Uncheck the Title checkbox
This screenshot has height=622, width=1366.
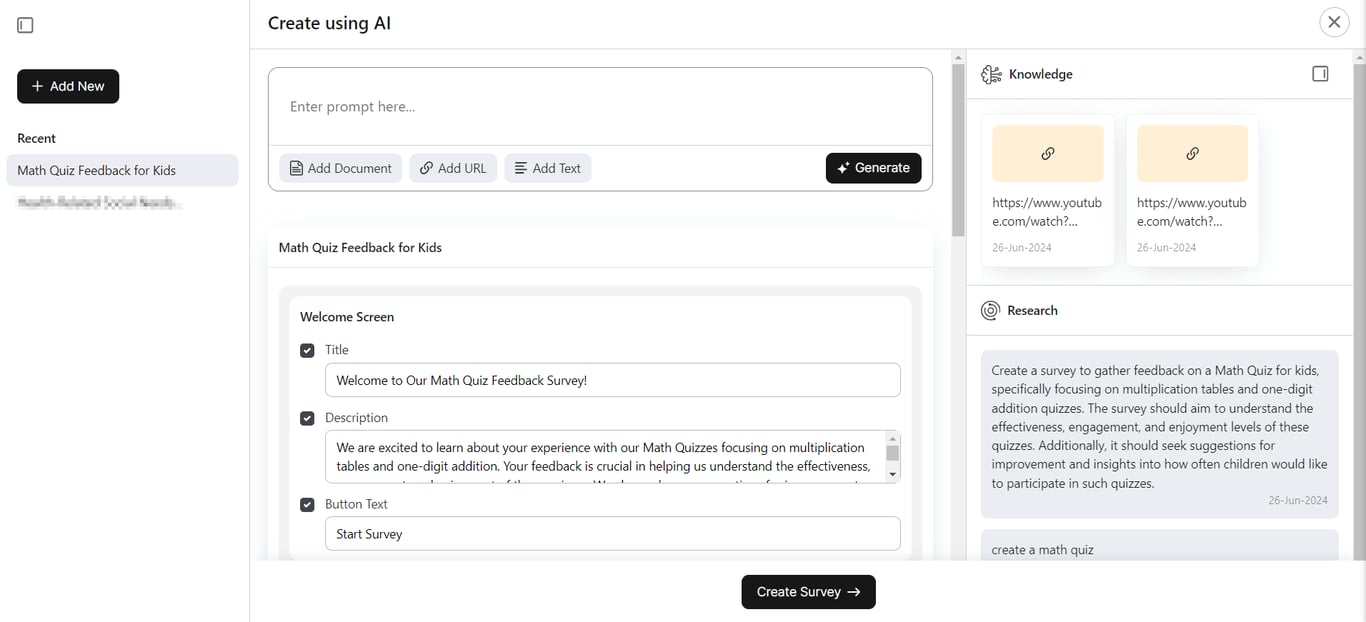[x=307, y=350]
